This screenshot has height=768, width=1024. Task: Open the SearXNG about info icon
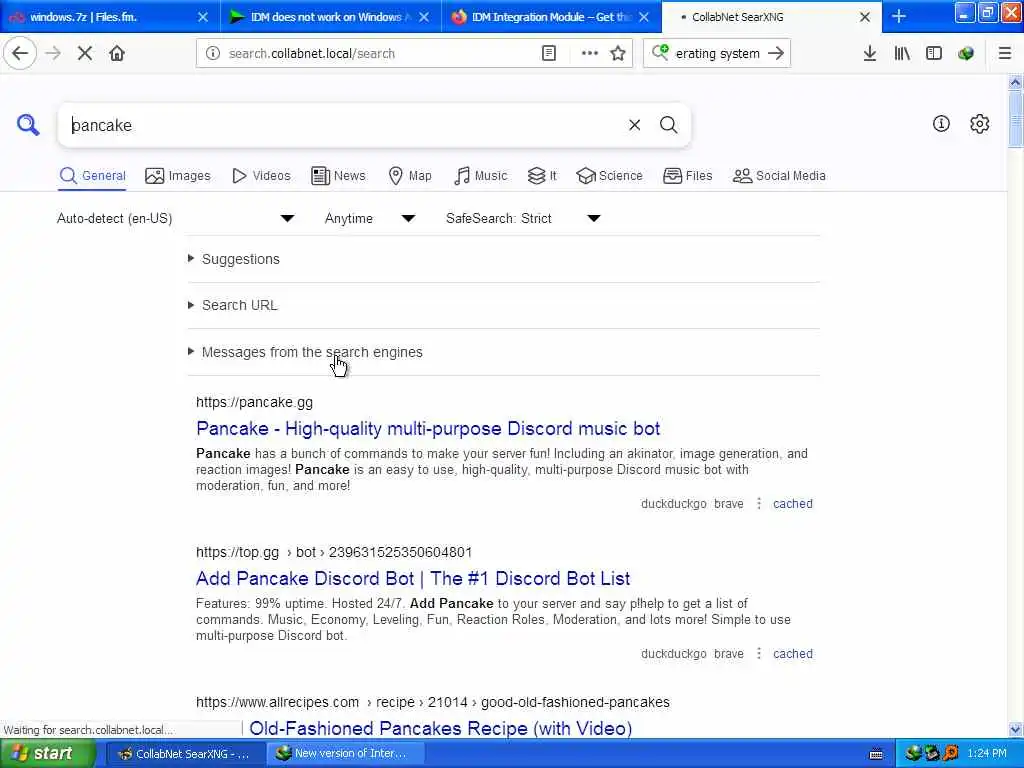pyautogui.click(x=941, y=123)
